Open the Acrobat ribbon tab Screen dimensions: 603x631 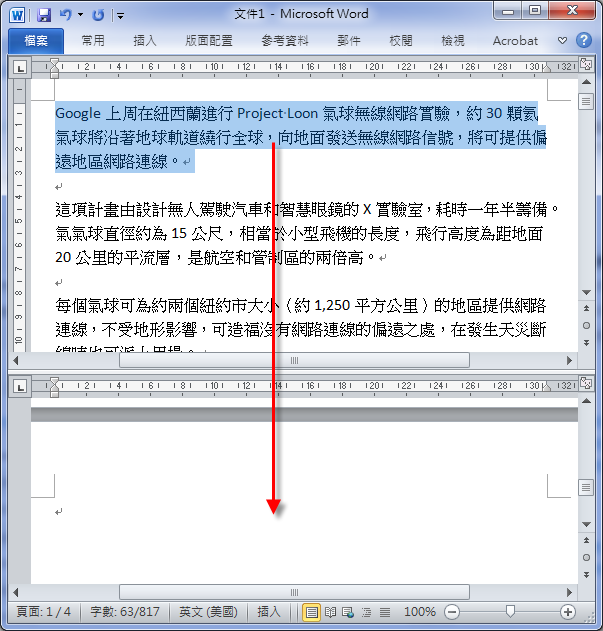click(515, 41)
